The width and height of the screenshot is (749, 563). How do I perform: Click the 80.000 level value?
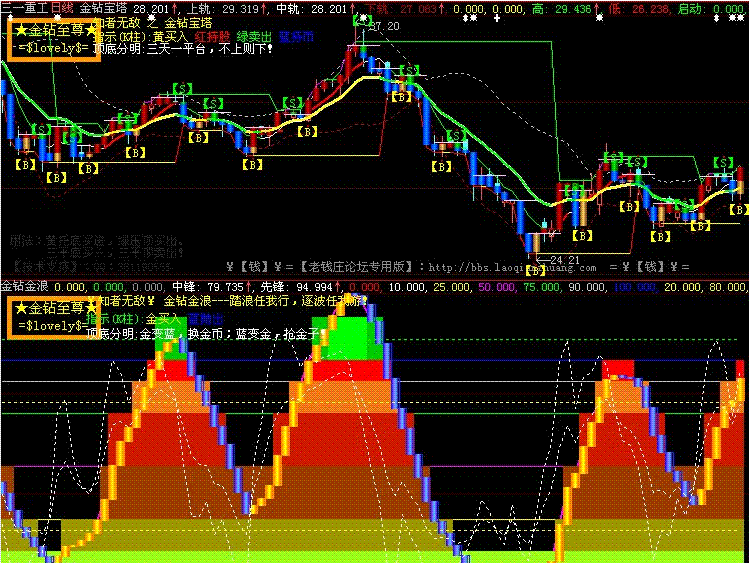pos(727,287)
